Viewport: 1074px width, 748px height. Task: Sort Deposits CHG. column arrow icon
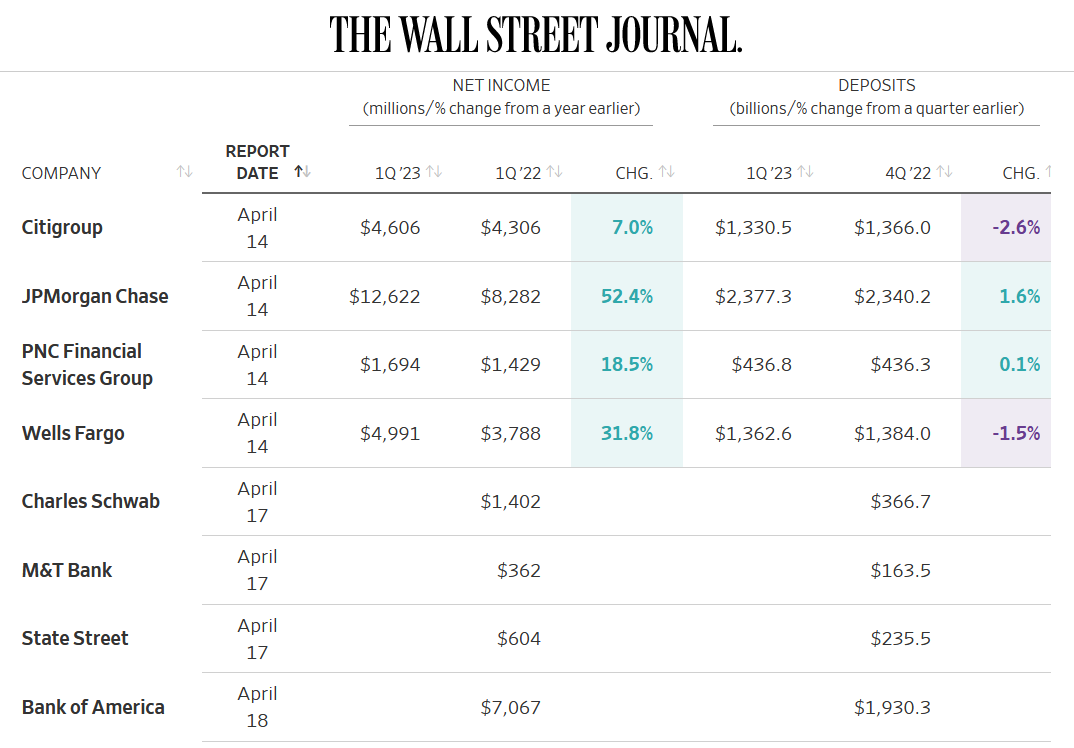1048,171
